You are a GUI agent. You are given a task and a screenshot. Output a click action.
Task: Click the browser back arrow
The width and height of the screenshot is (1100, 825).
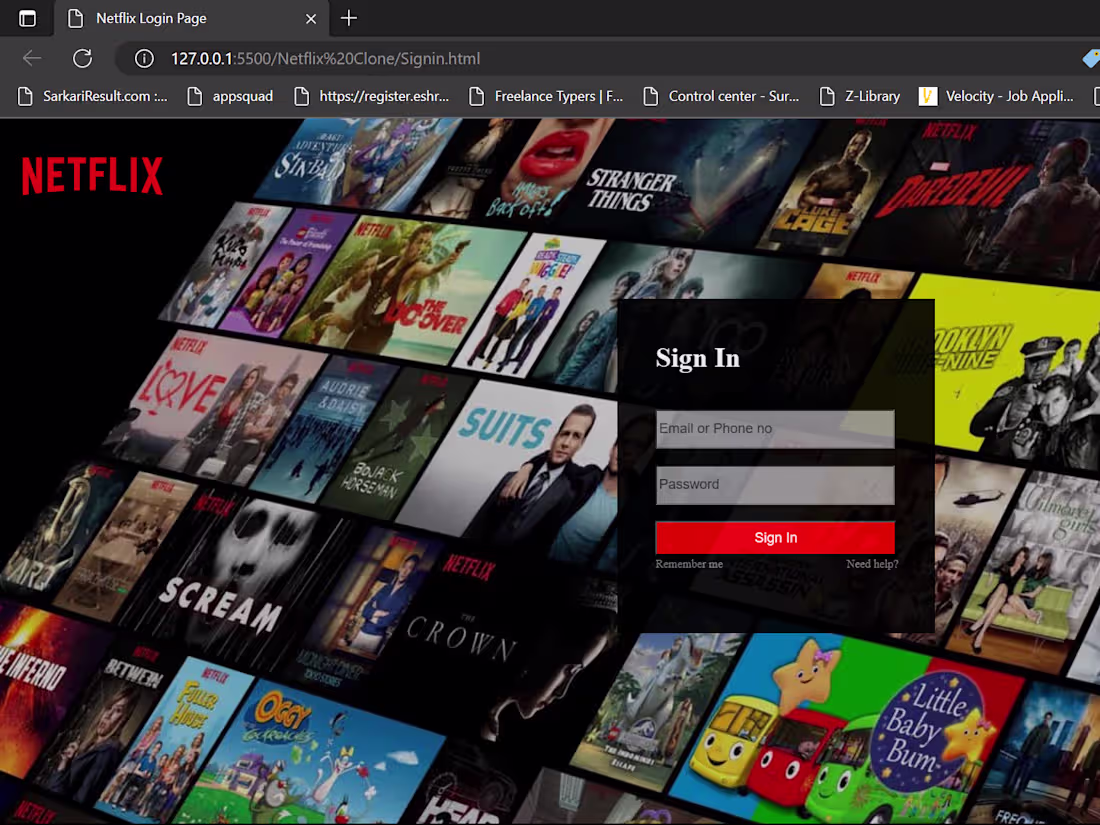[x=32, y=58]
